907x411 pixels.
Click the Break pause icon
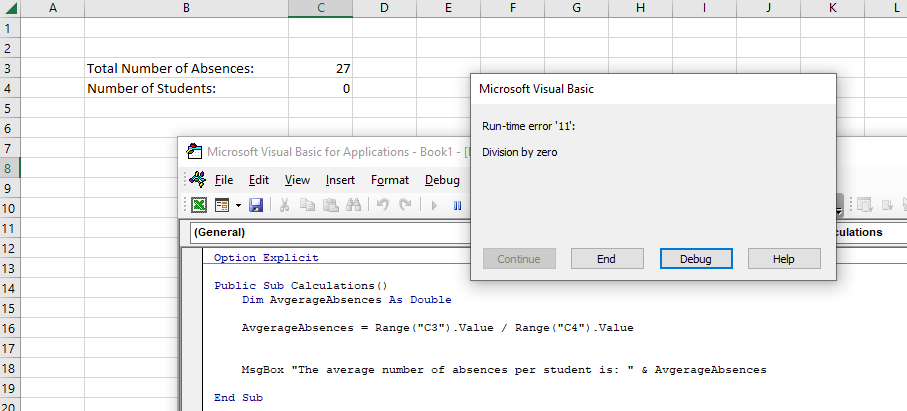(x=458, y=205)
